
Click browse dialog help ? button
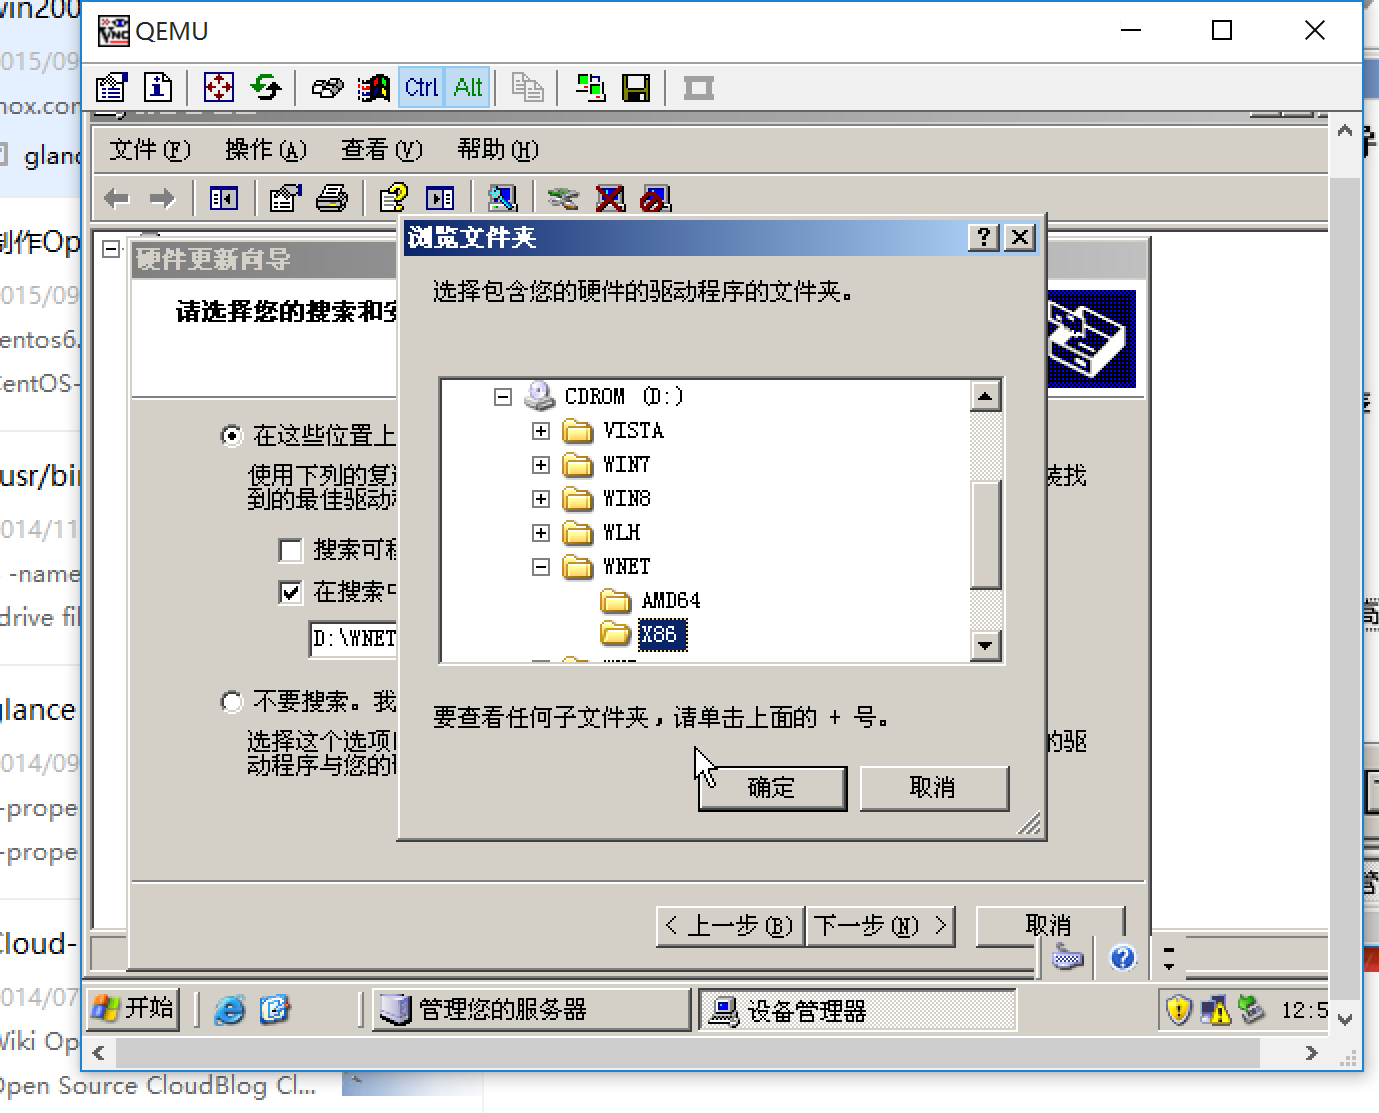tap(983, 237)
